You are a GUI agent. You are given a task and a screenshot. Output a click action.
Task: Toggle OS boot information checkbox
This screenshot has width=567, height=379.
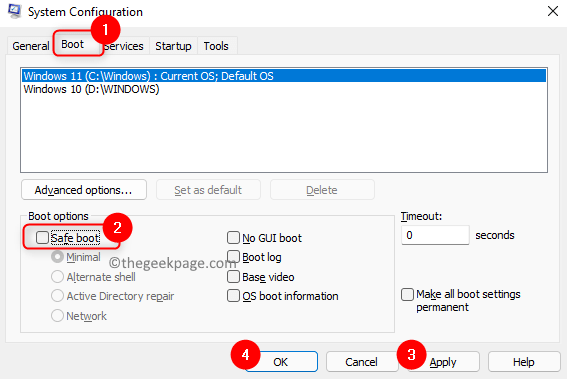click(233, 296)
